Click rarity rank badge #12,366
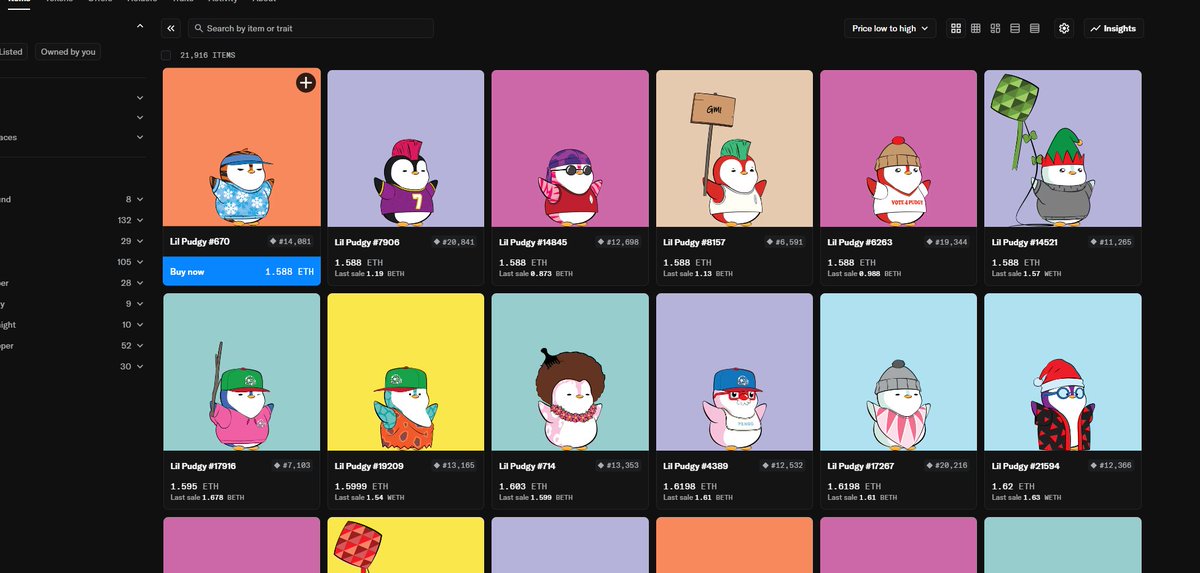 1111,465
